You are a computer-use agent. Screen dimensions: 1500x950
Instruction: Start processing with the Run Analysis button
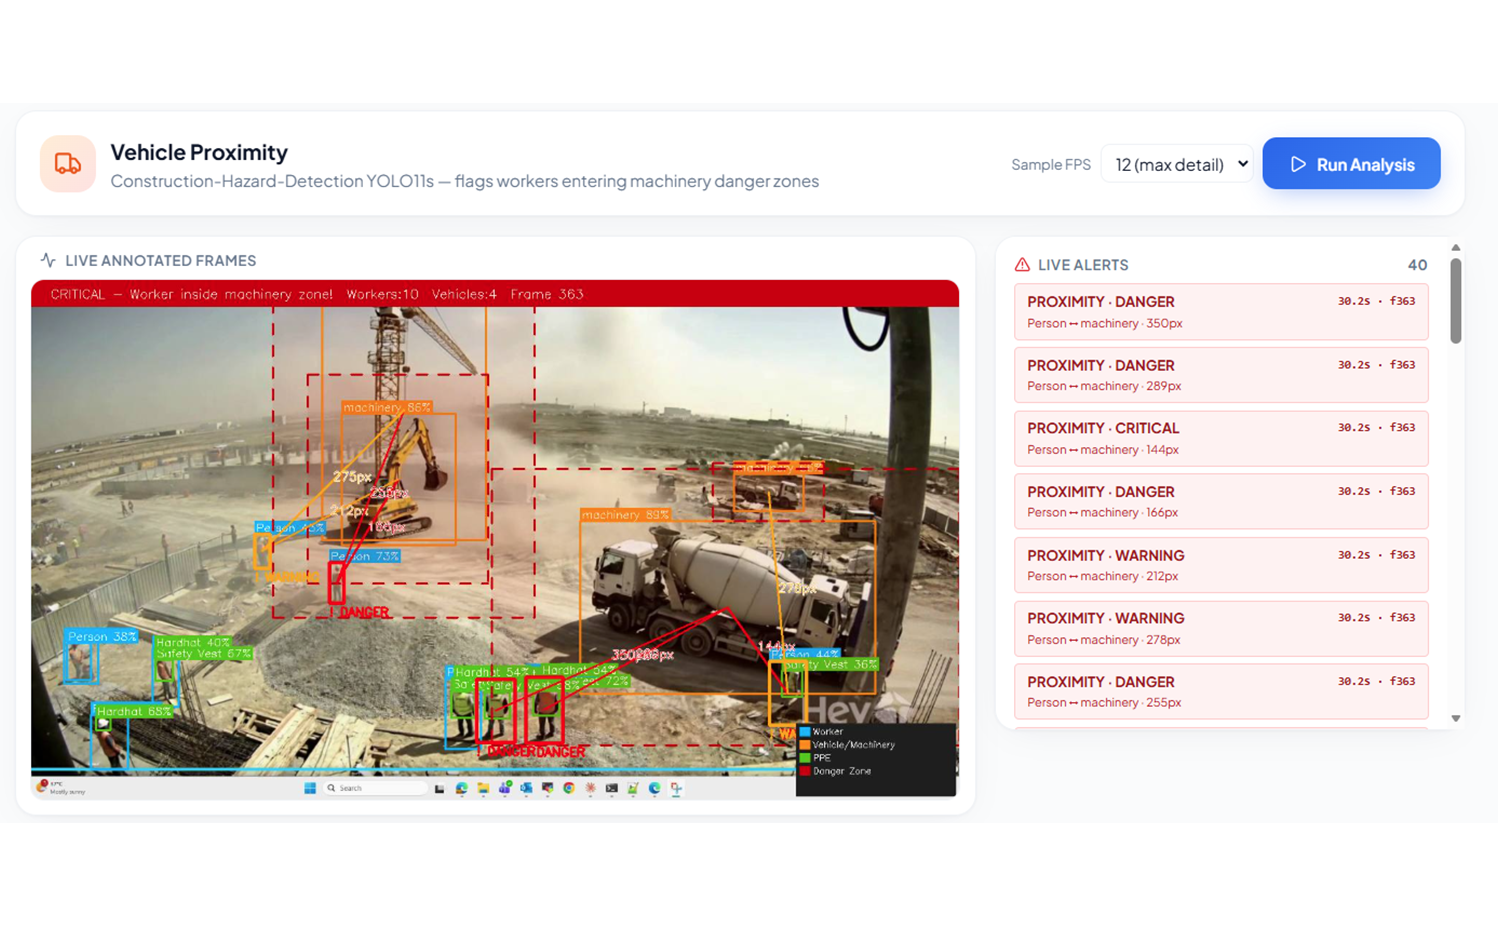1351,164
